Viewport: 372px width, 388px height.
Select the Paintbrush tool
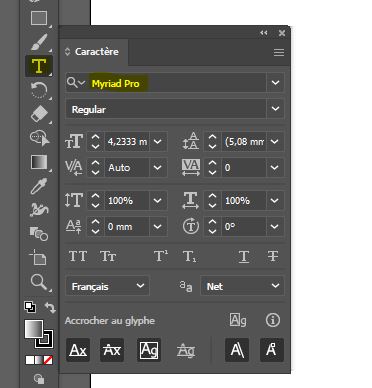point(39,42)
